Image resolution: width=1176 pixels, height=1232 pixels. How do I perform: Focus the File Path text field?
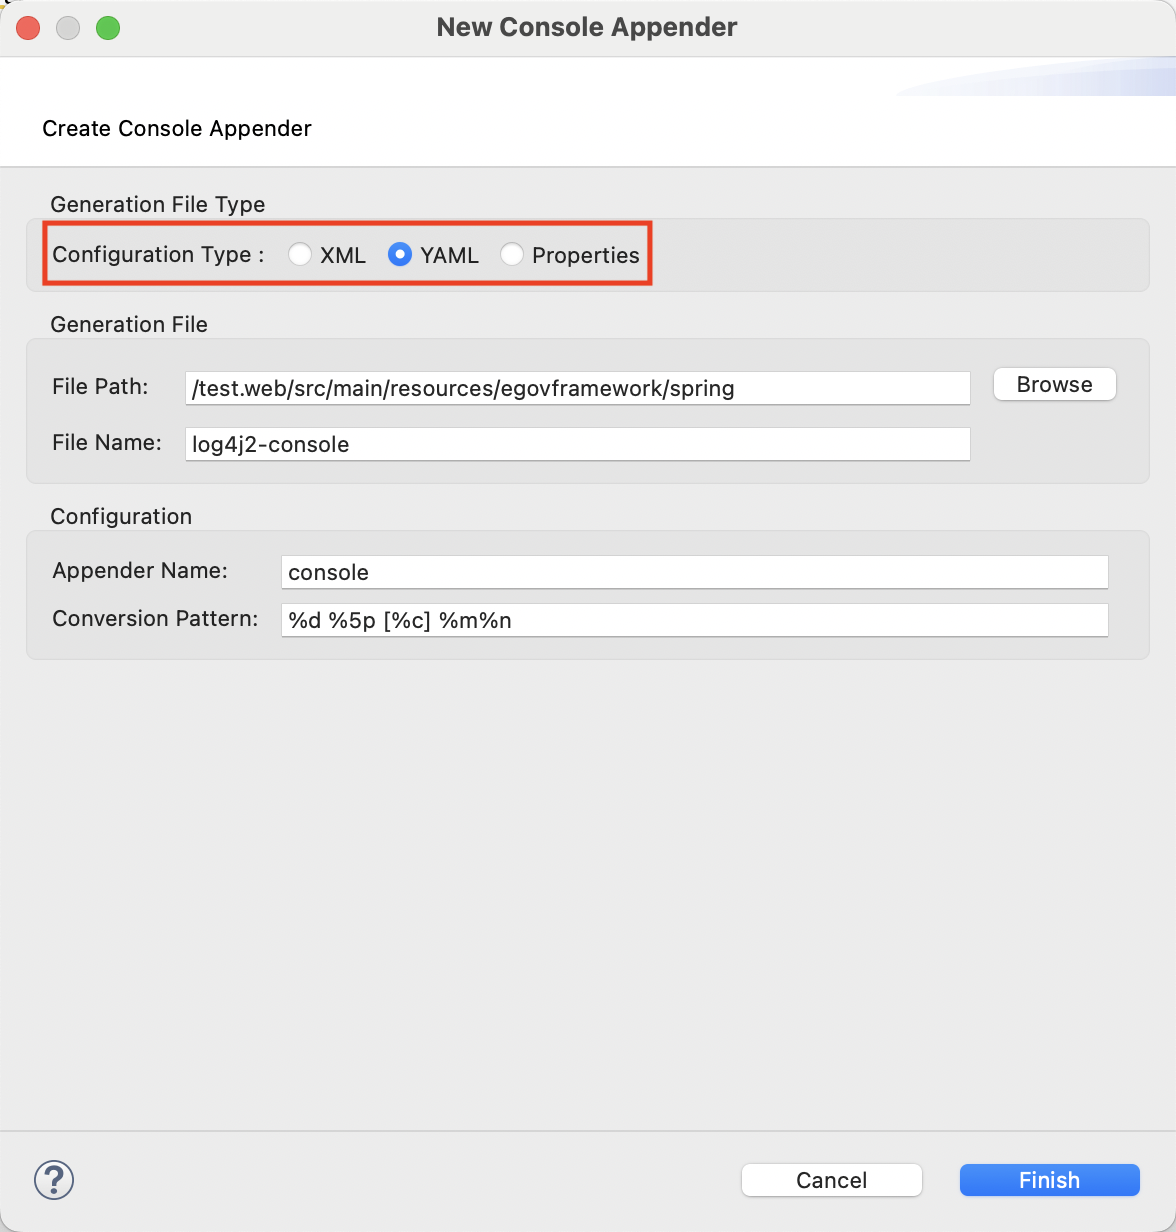point(577,388)
